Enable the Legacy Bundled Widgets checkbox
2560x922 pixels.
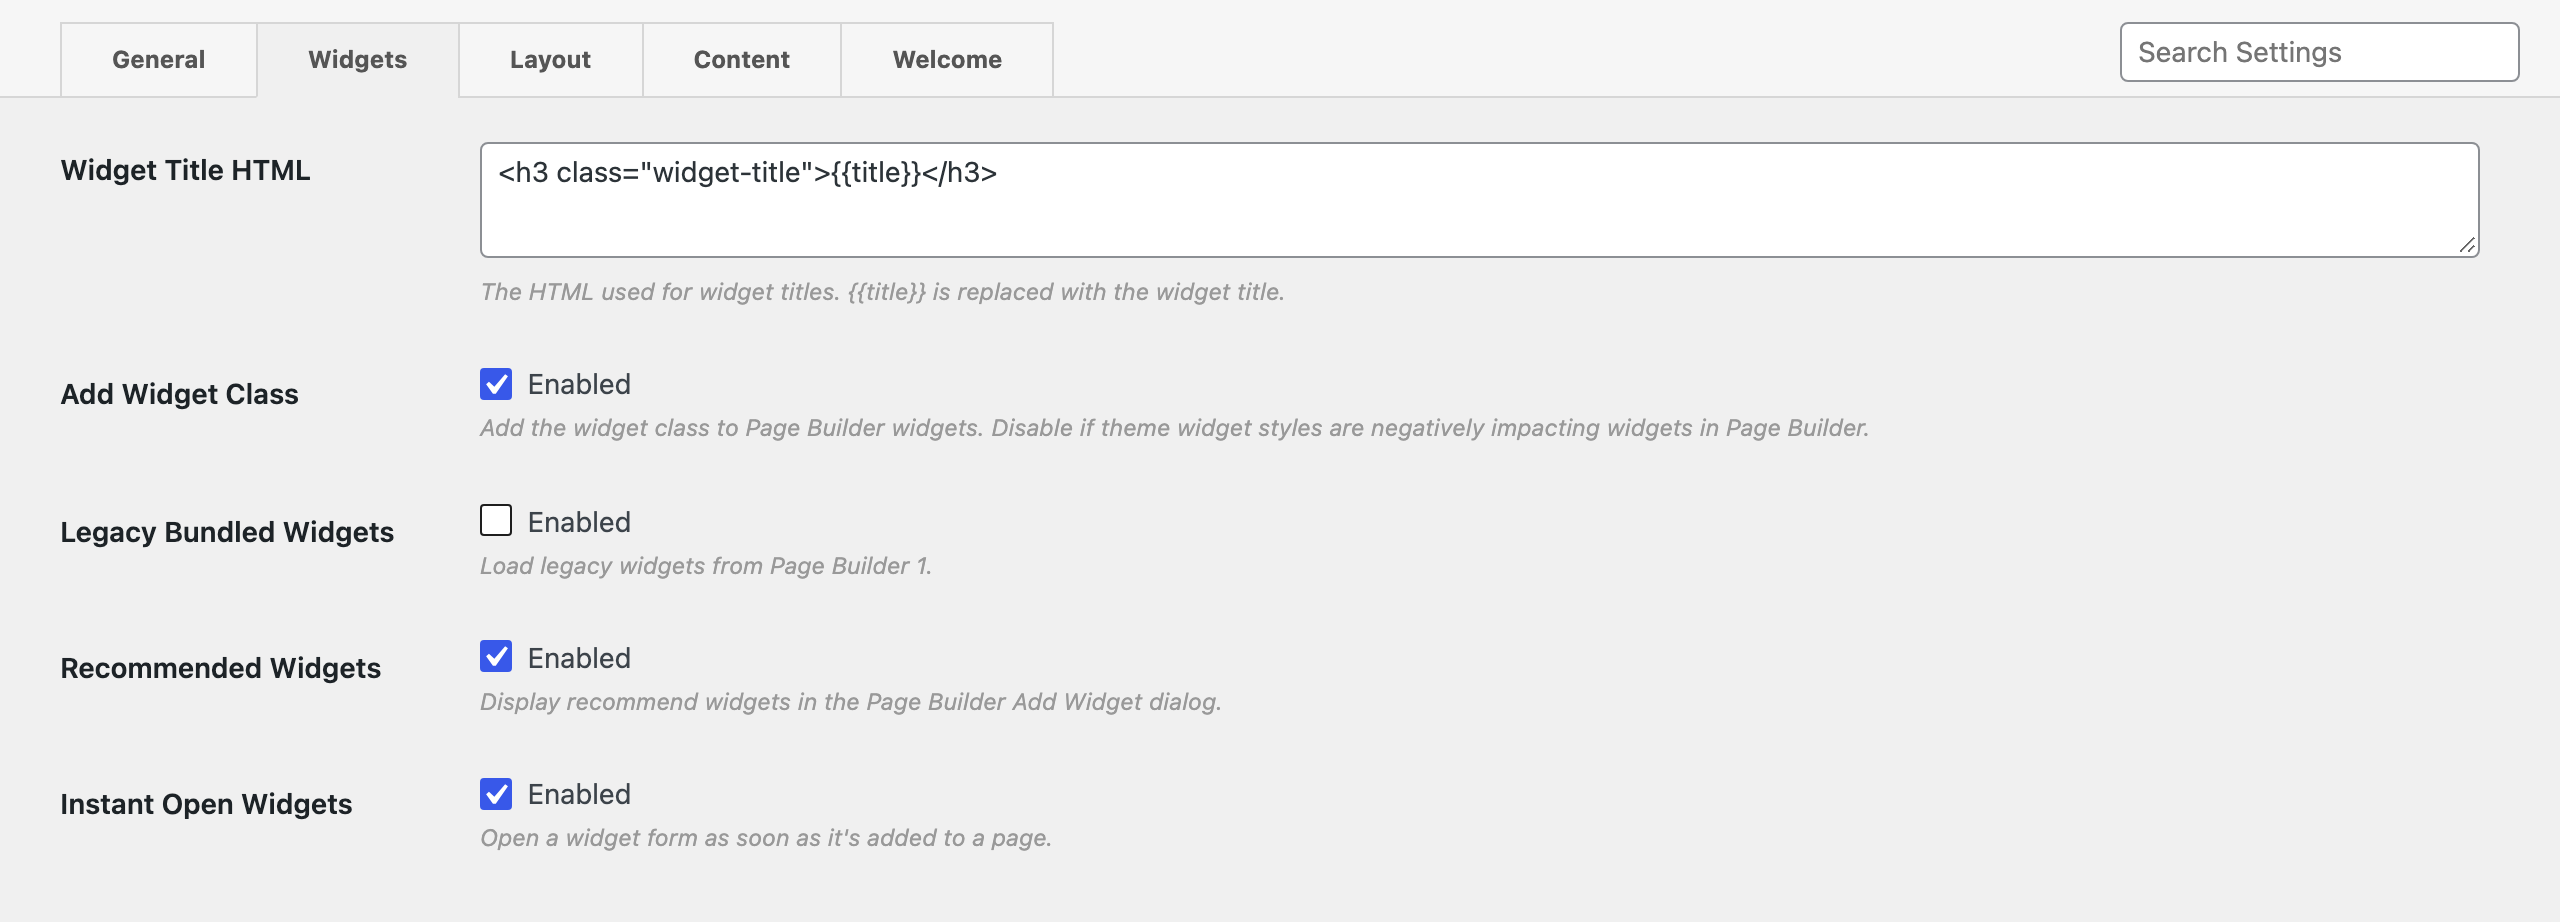point(496,520)
